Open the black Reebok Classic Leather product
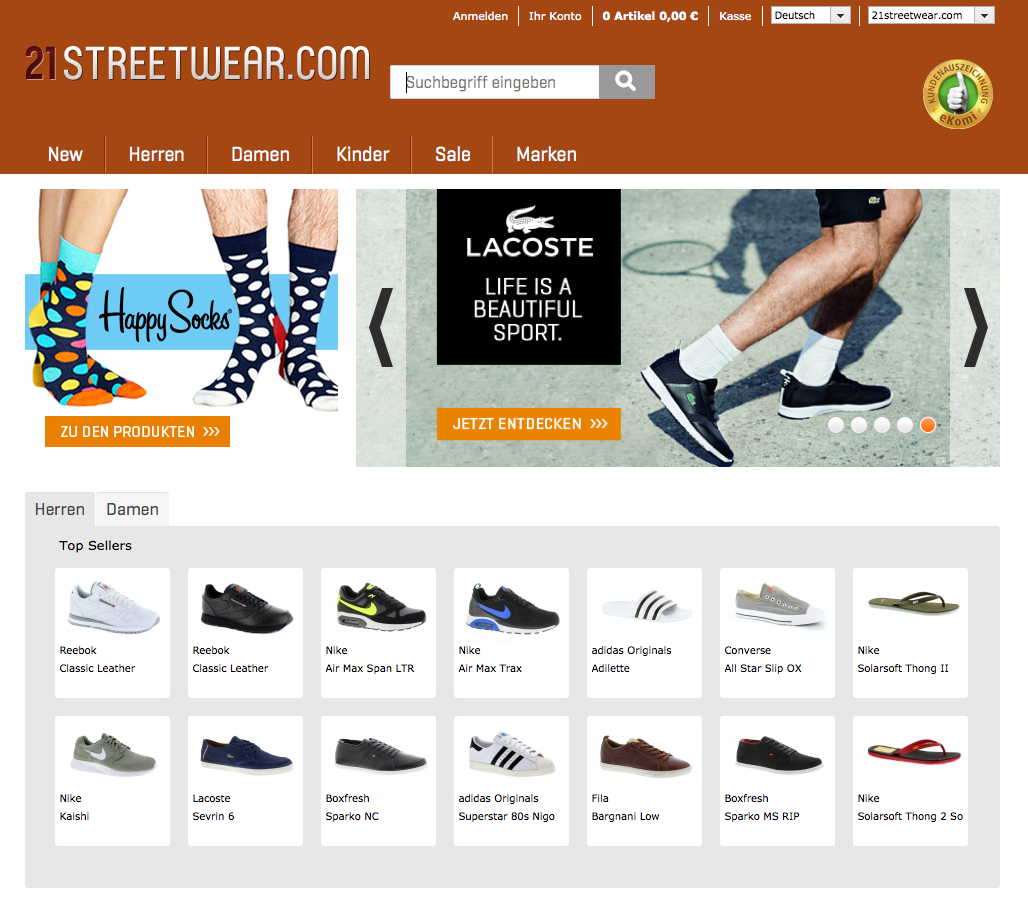The image size is (1028, 909). point(245,633)
